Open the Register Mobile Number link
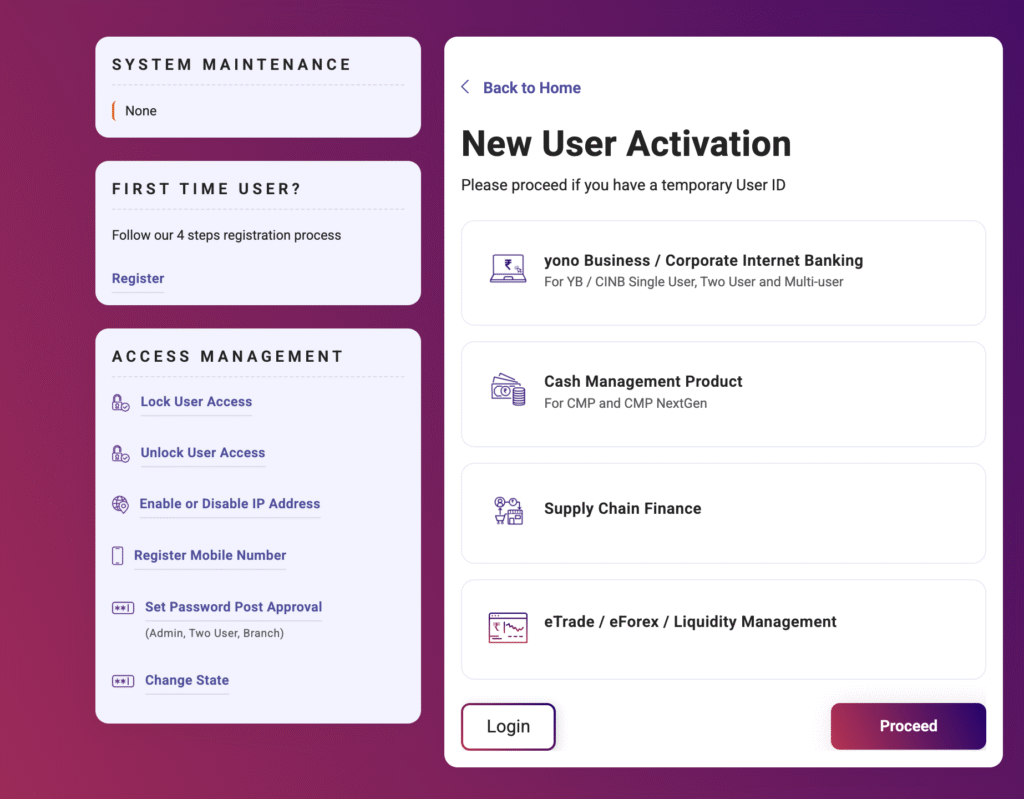1024x799 pixels. click(210, 555)
